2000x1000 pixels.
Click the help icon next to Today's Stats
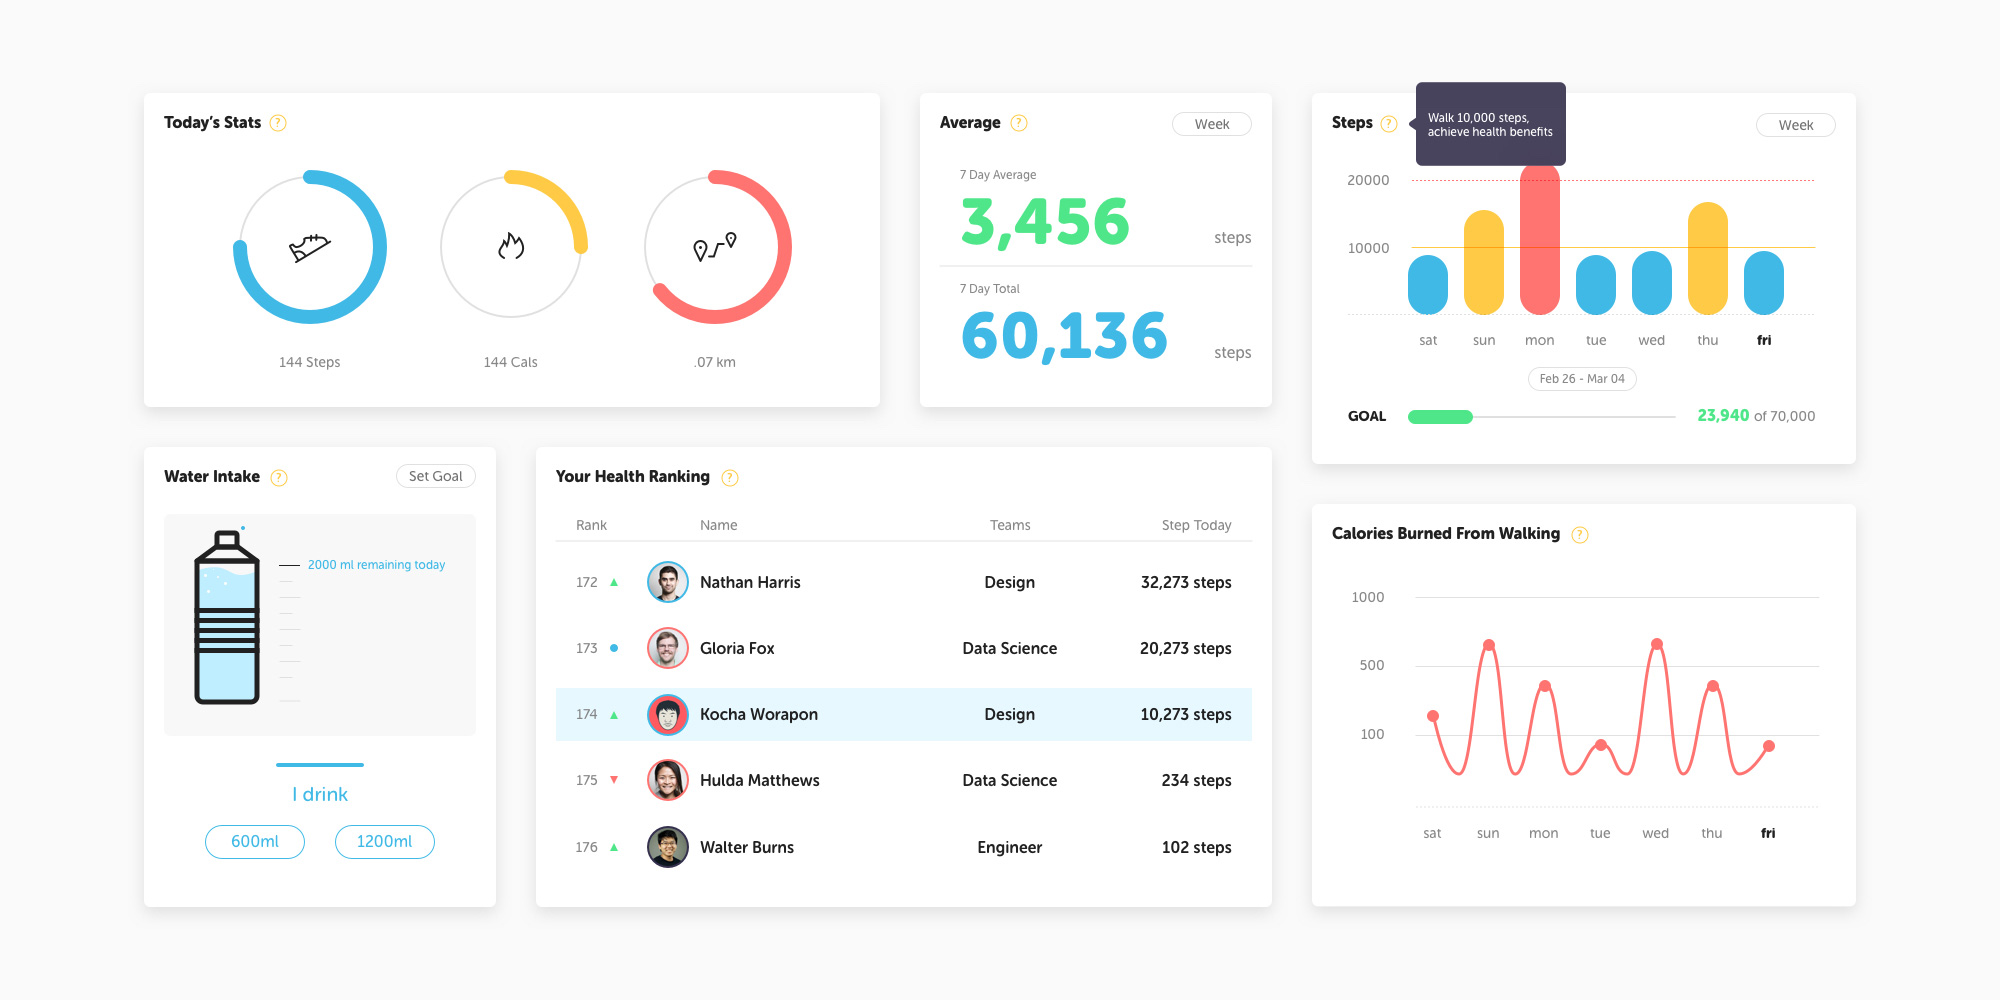tap(278, 123)
